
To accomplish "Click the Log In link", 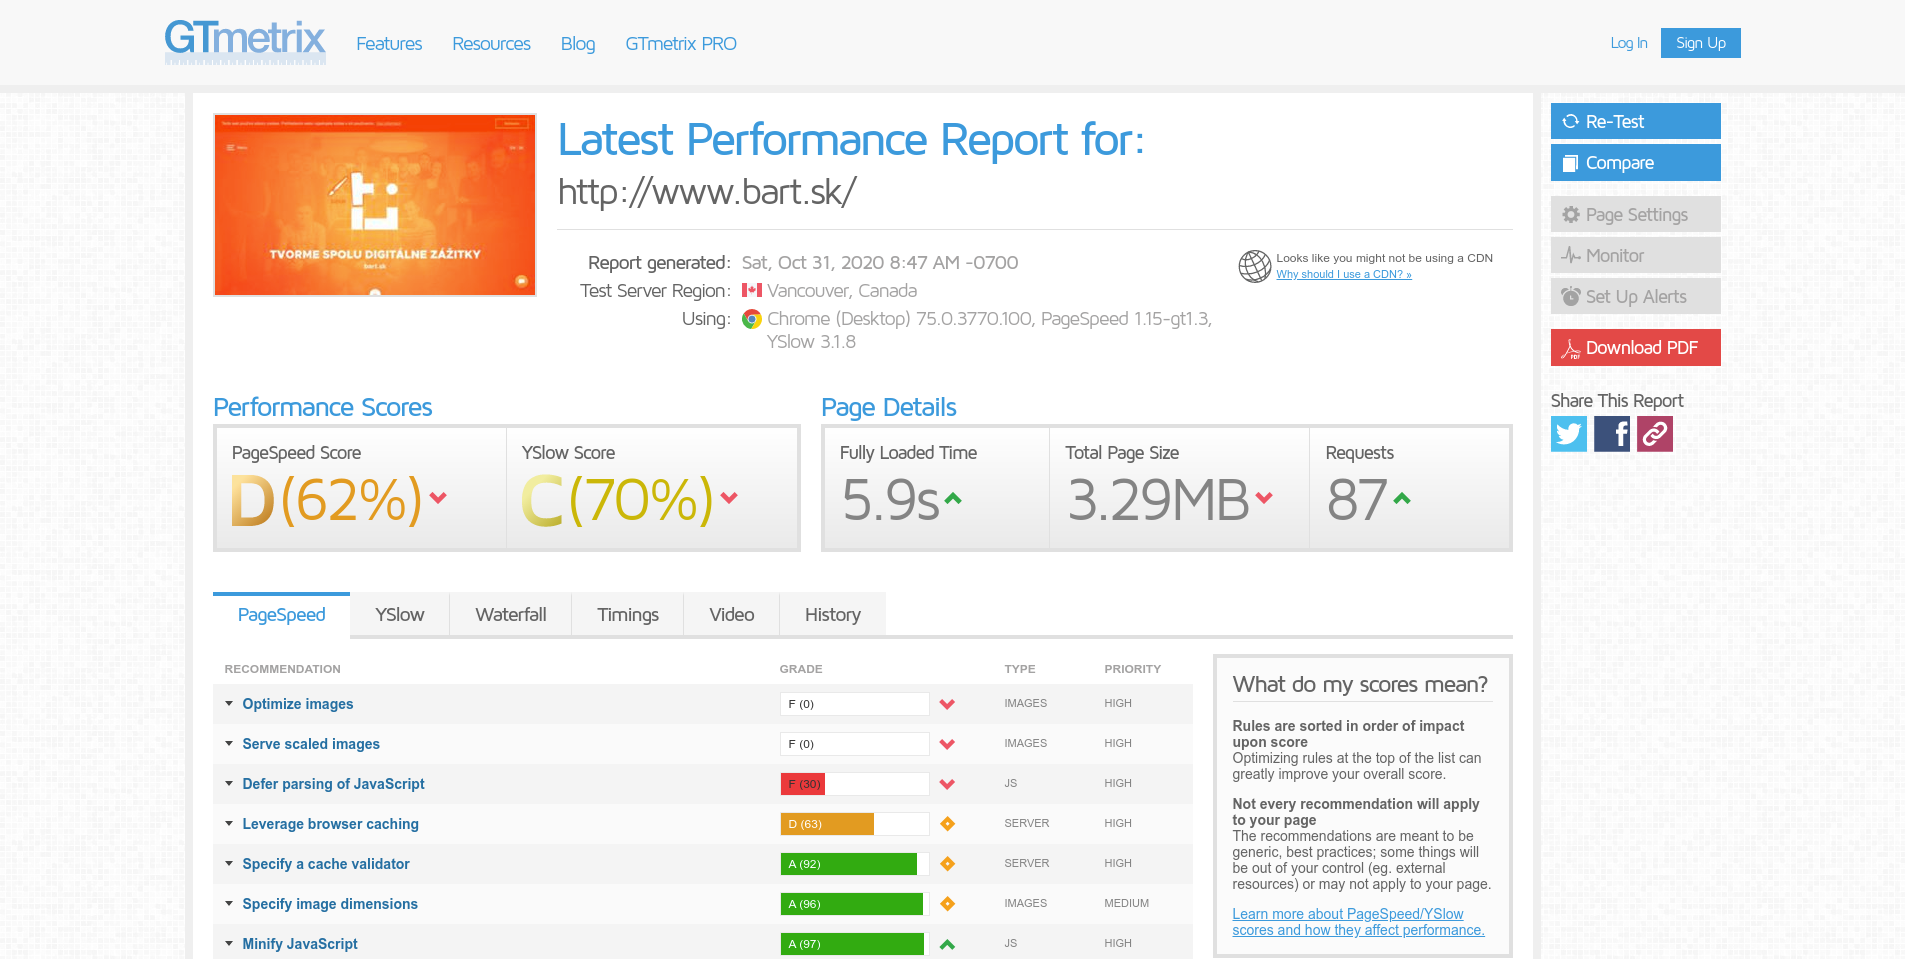I will pyautogui.click(x=1629, y=43).
